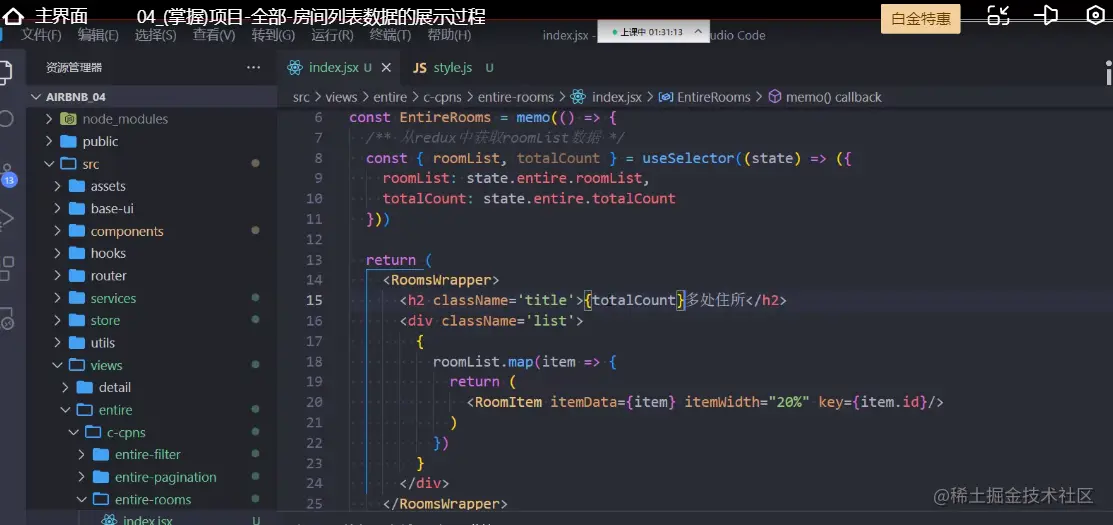Image resolution: width=1113 pixels, height=525 pixels.
Task: Select the router folder
Action: [109, 275]
